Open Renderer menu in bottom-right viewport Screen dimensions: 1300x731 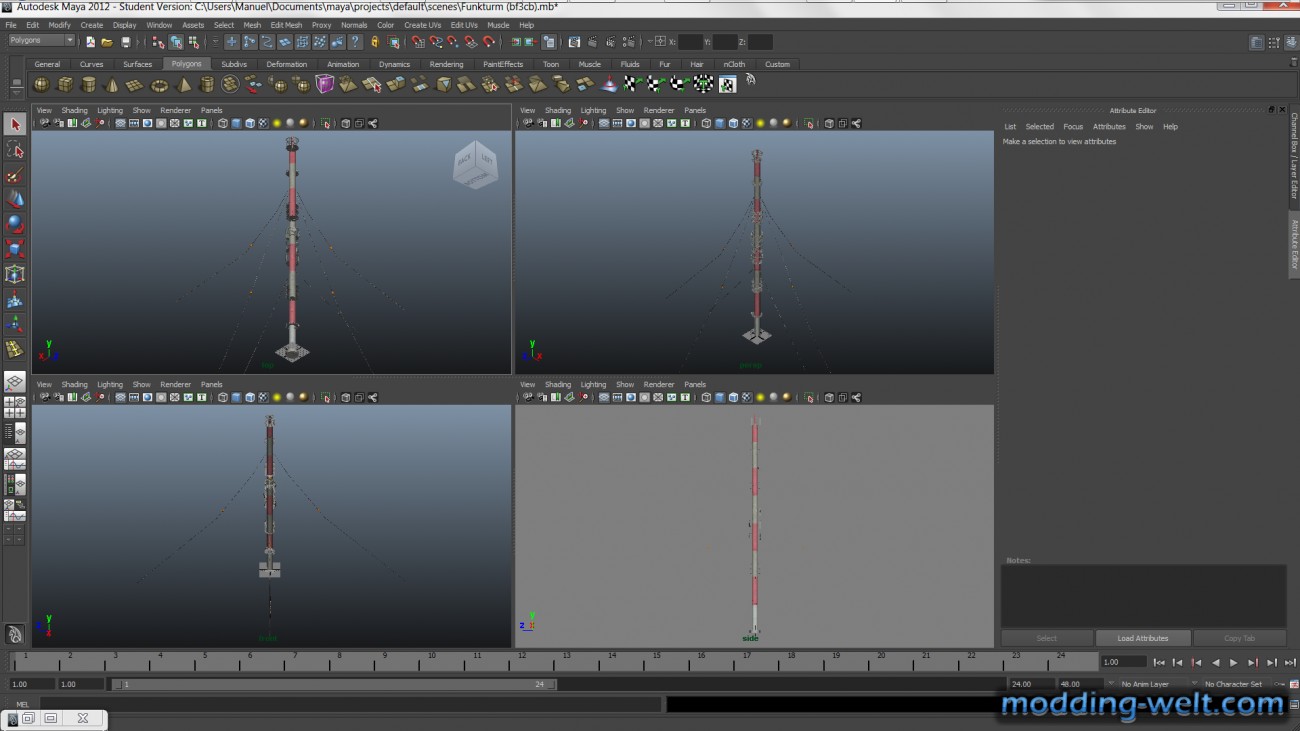click(x=659, y=384)
